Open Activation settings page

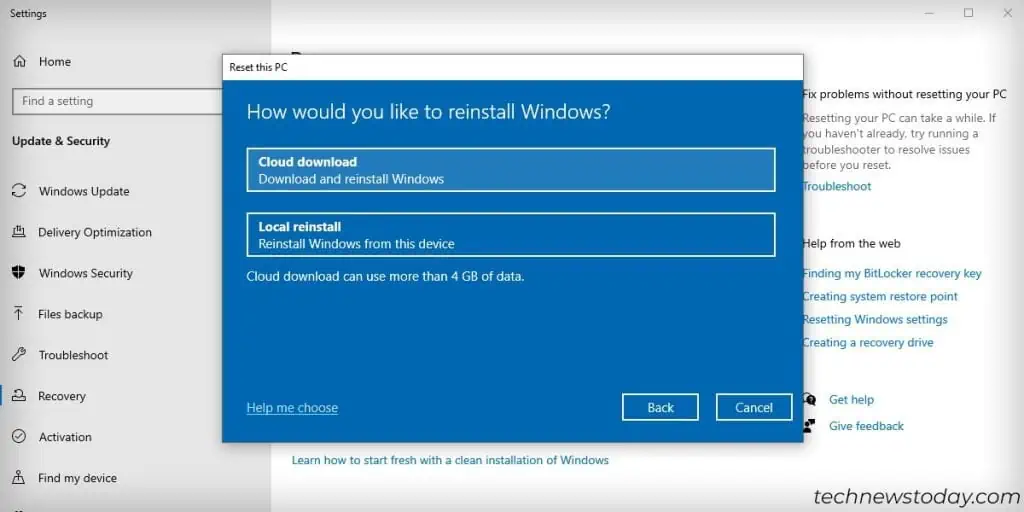(x=65, y=437)
